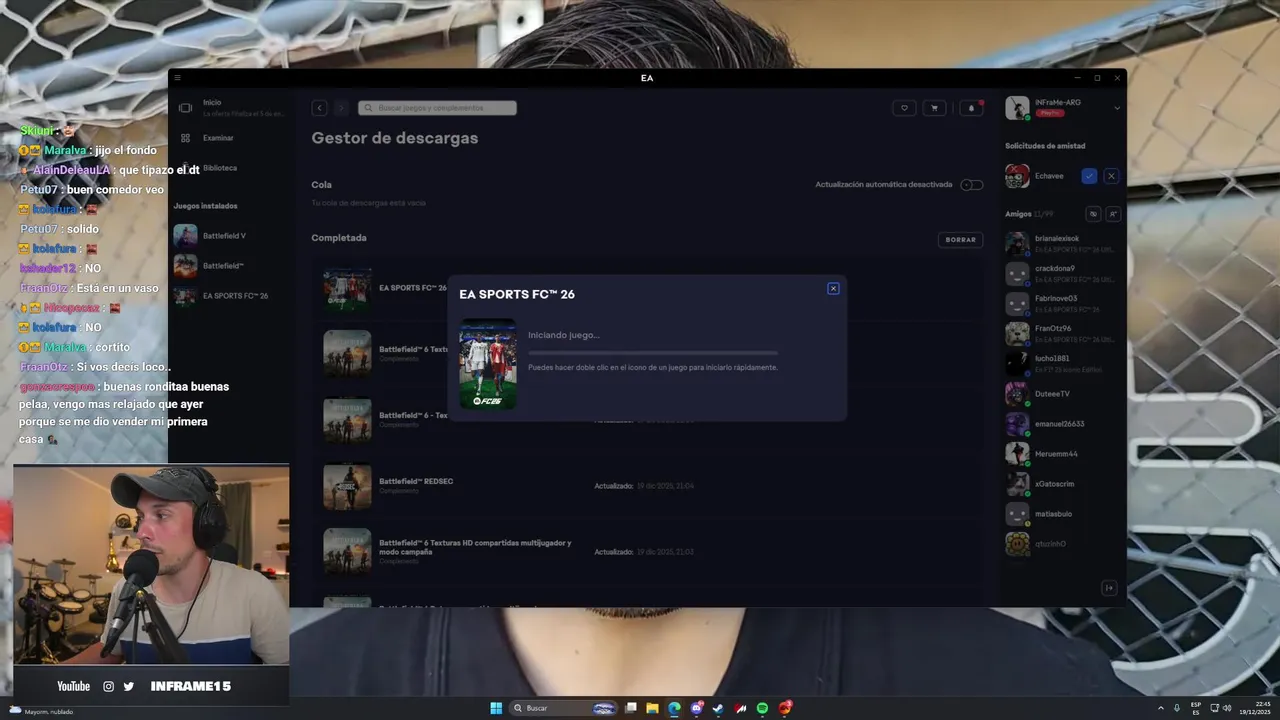
Task: Open friend DuteeeTV
Action: [x=1062, y=394]
